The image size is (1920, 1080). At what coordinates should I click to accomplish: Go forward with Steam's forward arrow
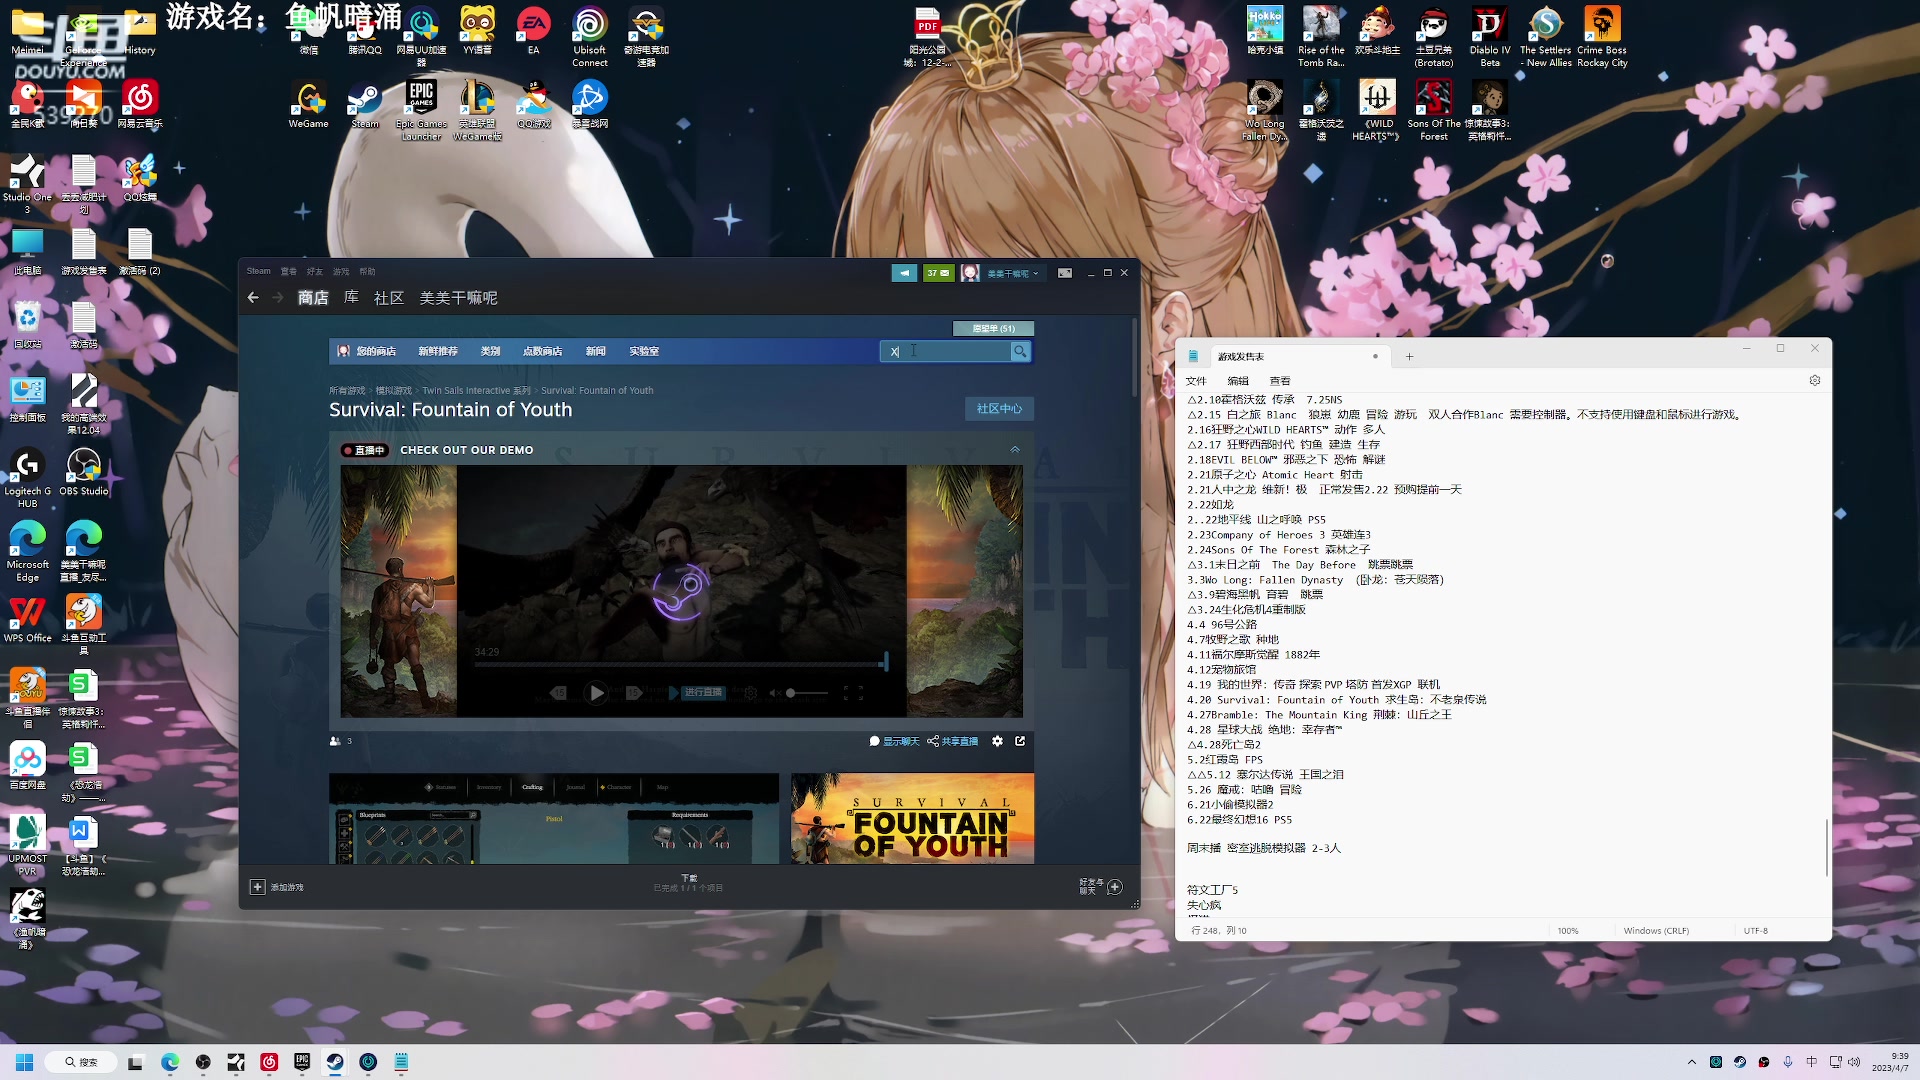coord(278,298)
